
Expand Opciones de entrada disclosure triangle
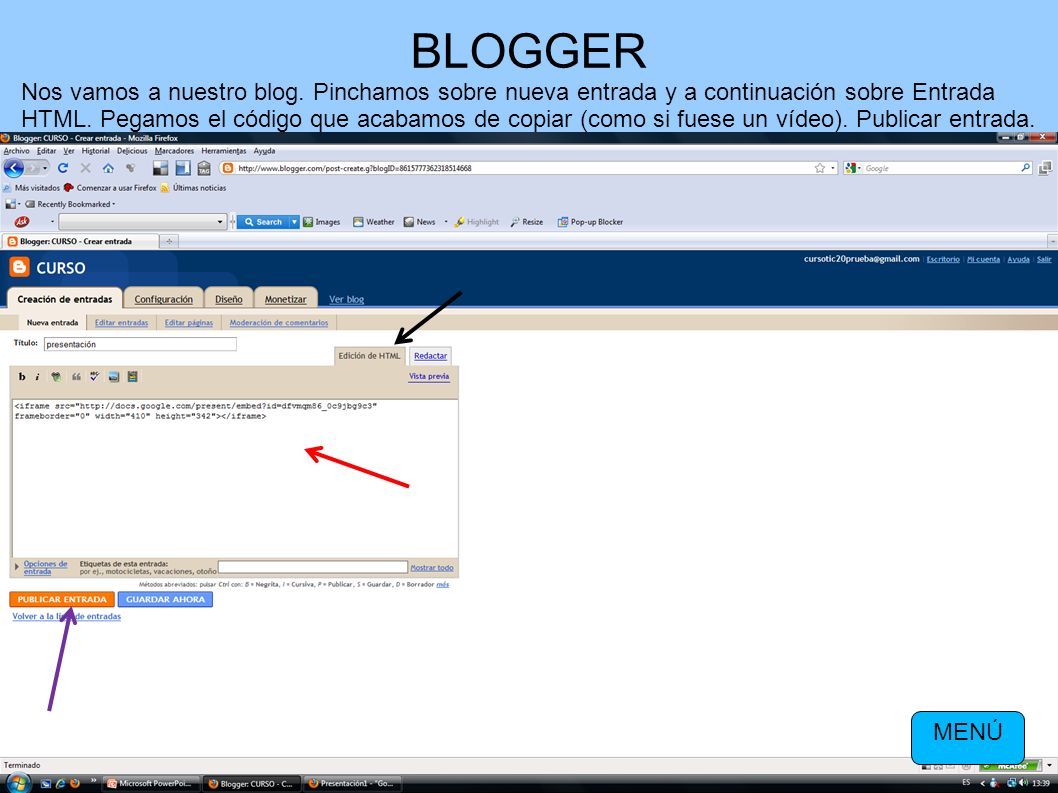[16, 566]
